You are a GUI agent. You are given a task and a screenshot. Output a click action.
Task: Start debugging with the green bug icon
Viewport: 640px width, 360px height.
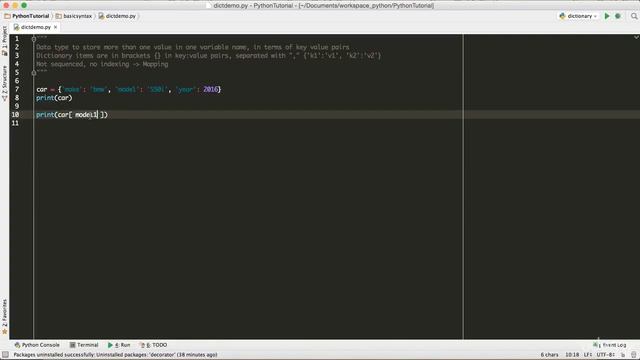618,16
